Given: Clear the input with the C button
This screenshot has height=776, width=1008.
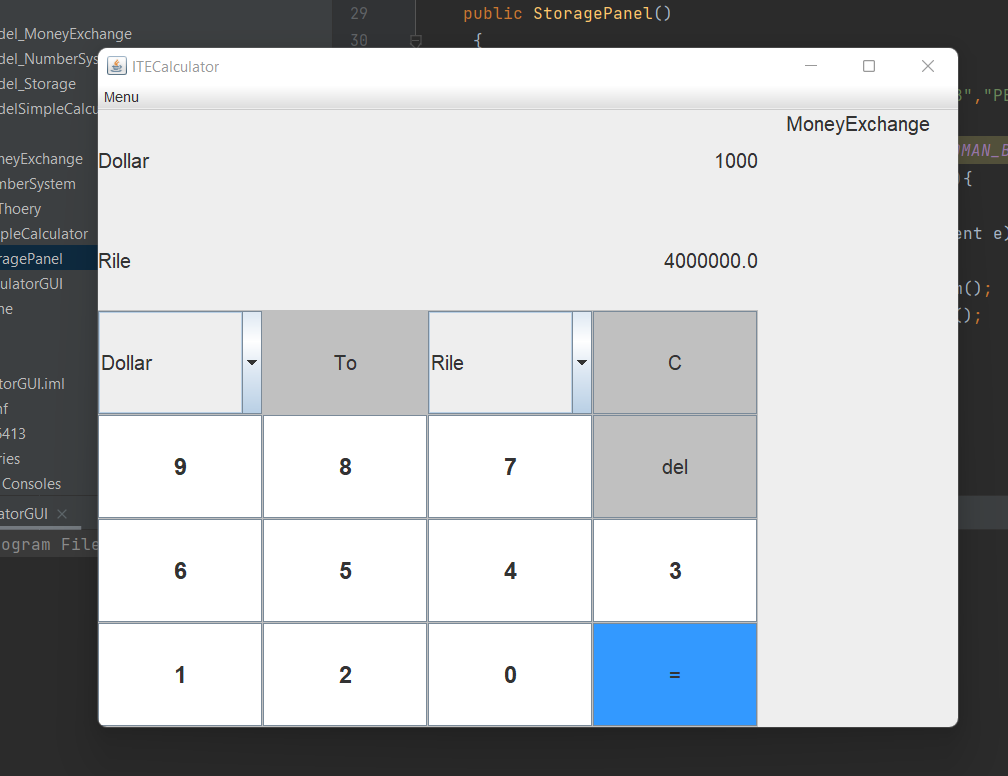Looking at the screenshot, I should [x=675, y=363].
